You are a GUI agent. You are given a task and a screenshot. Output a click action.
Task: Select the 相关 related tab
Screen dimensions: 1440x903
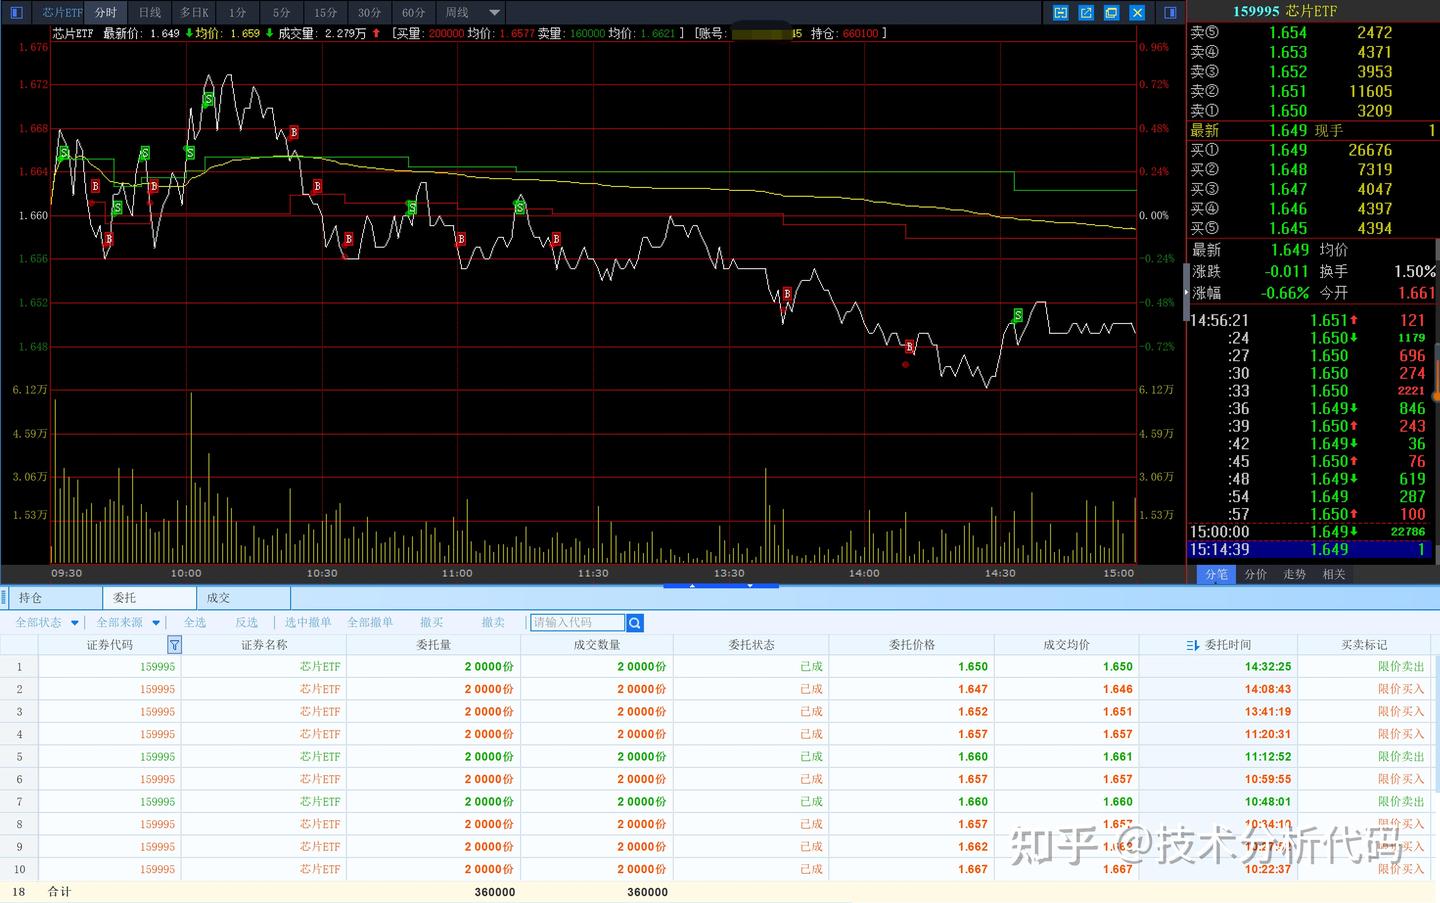(x=1334, y=574)
